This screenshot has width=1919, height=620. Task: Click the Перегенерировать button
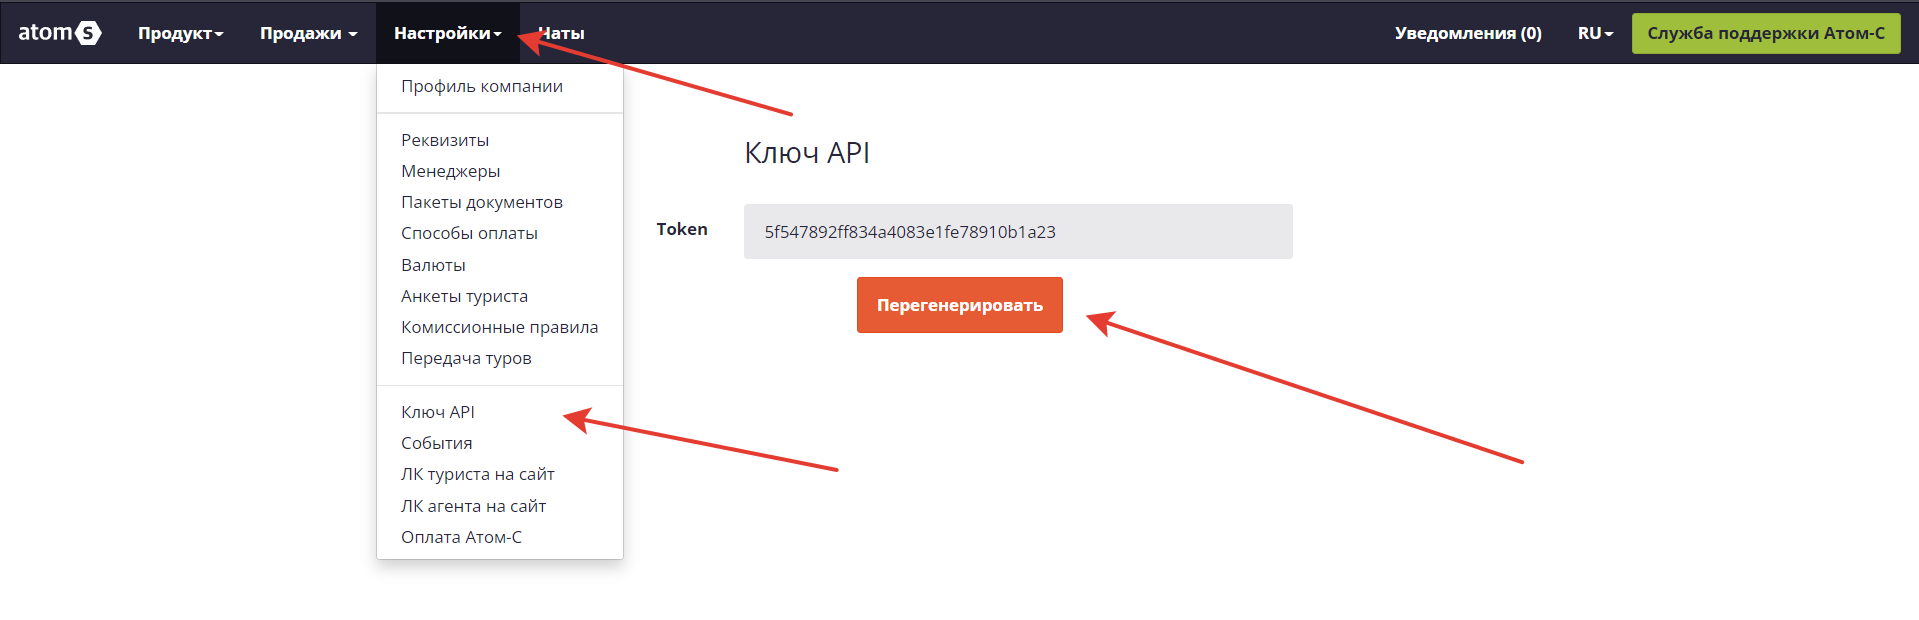click(x=959, y=305)
